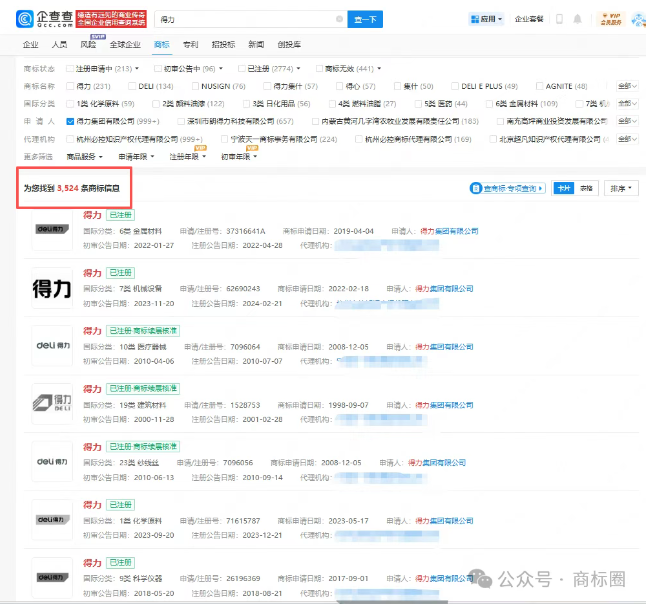
Task: Expand the 商品服务 filter
Action: 84,156
